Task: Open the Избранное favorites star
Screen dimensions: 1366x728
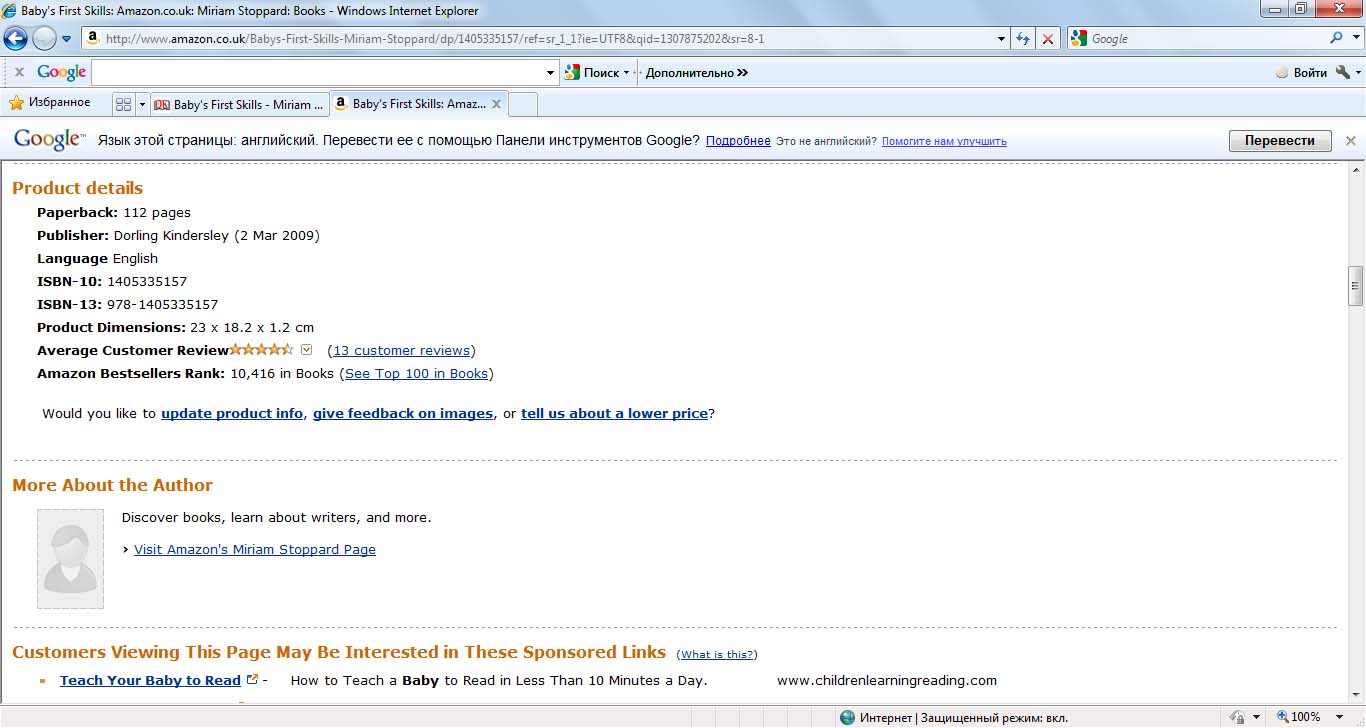Action: click(49, 103)
